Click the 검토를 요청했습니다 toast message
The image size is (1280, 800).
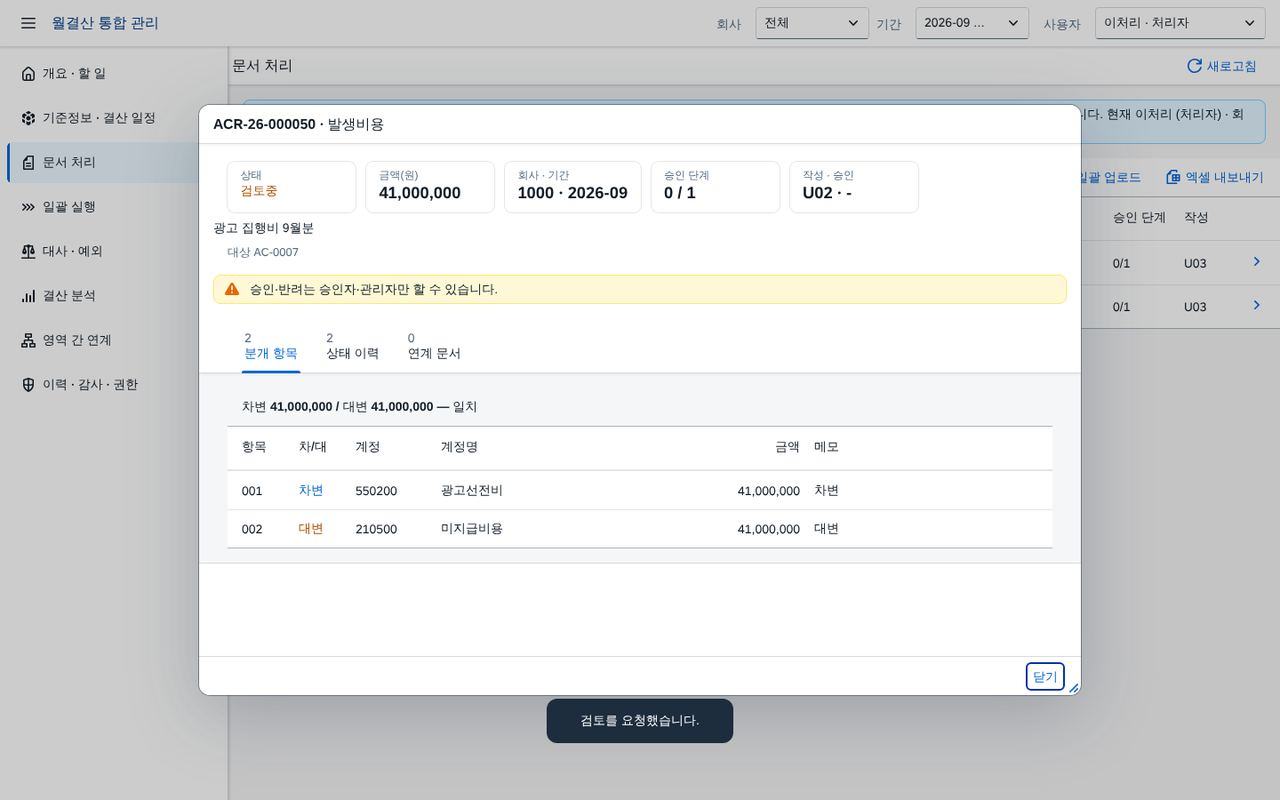[x=640, y=721]
